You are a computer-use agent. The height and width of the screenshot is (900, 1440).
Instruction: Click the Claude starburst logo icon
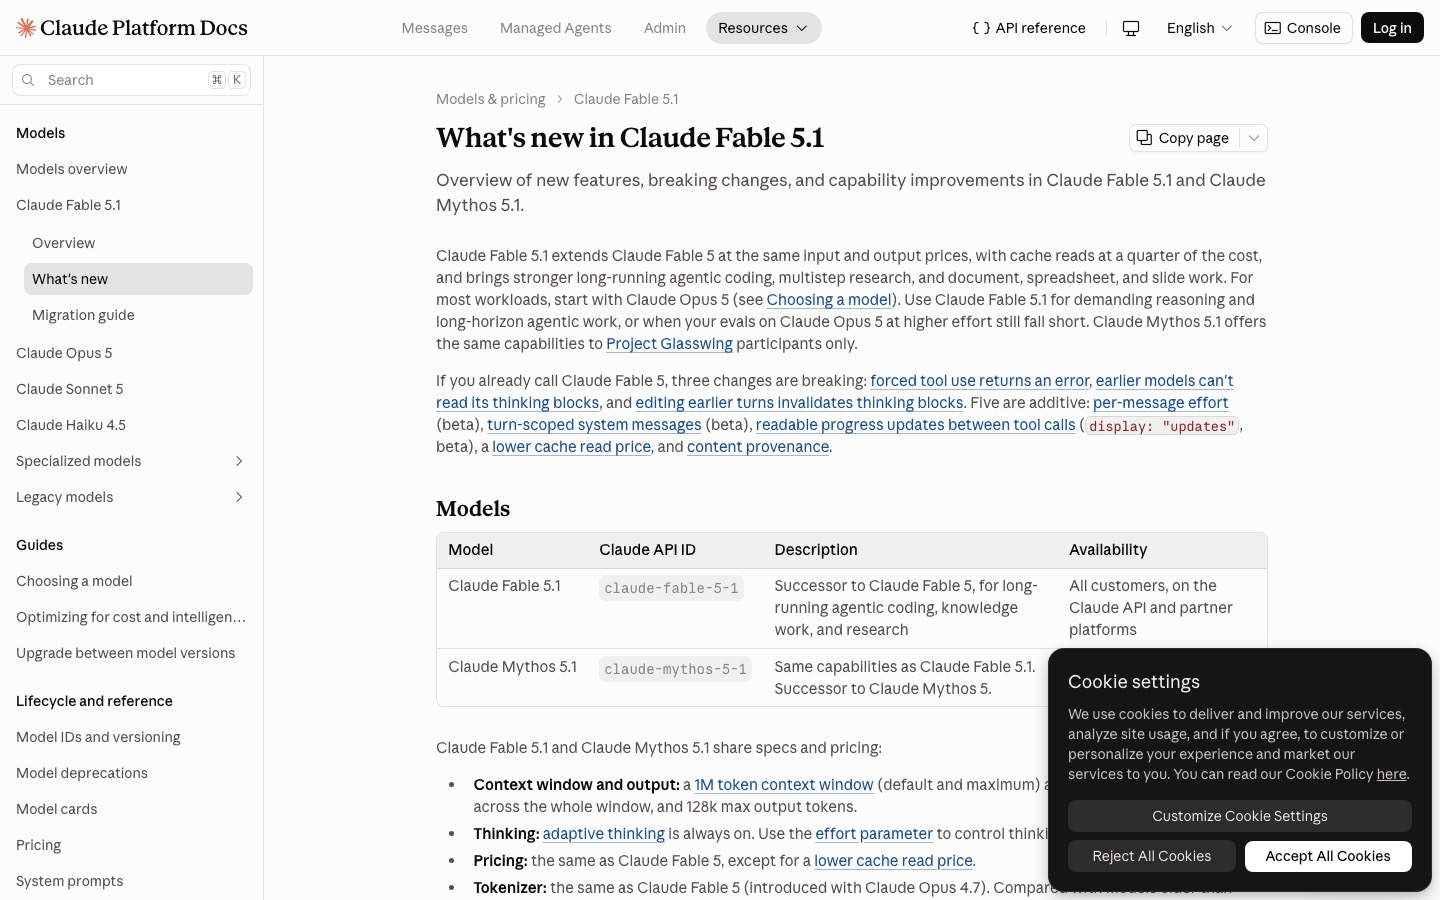[26, 28]
